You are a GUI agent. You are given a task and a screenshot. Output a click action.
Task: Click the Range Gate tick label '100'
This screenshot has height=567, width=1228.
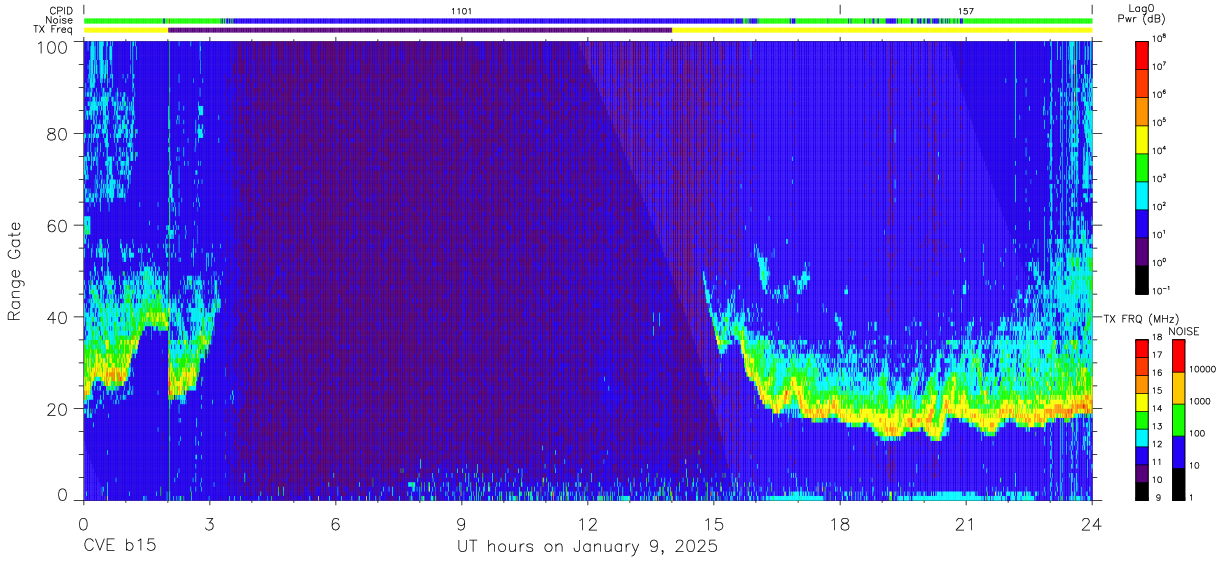tap(53, 47)
